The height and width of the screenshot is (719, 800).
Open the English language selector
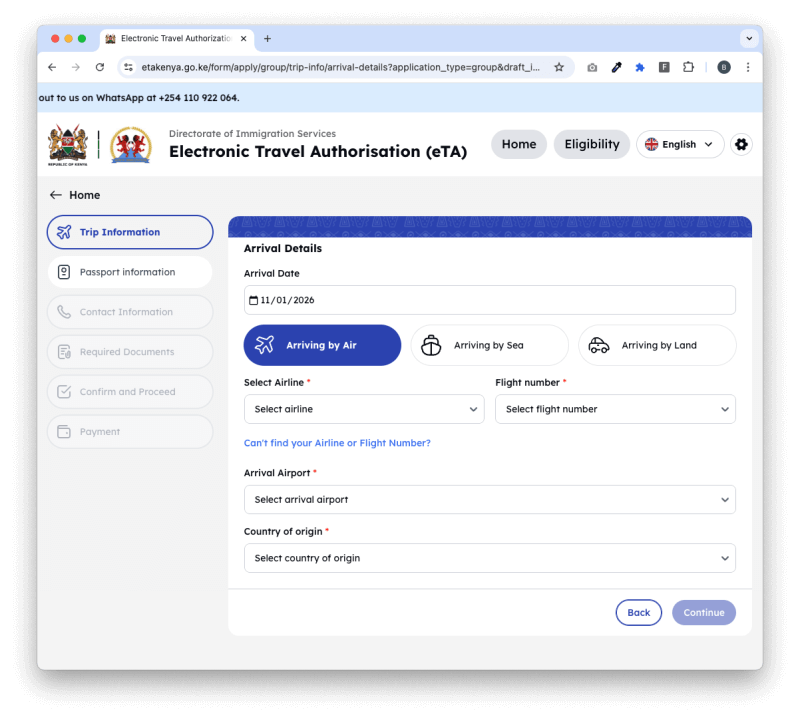680,144
